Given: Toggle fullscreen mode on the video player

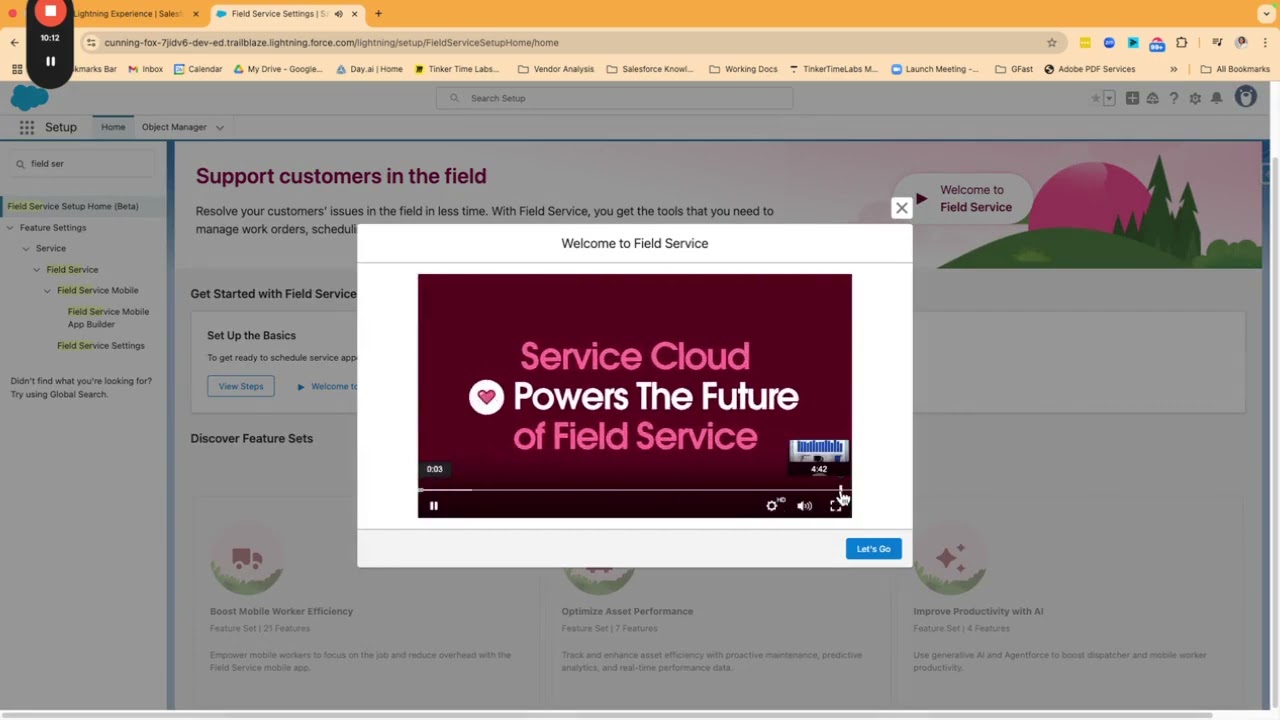Looking at the screenshot, I should point(836,505).
